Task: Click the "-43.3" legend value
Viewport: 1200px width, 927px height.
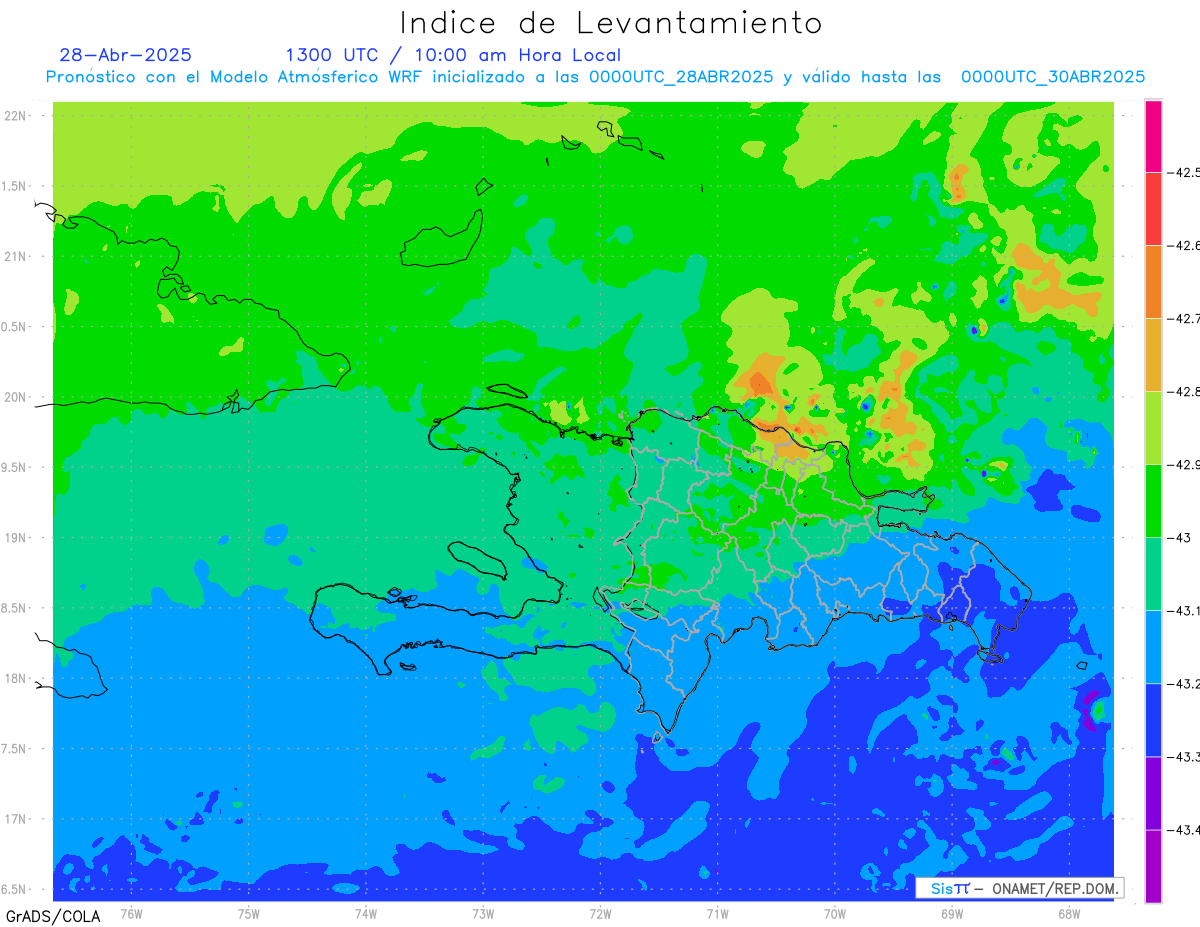Action: tap(1184, 756)
